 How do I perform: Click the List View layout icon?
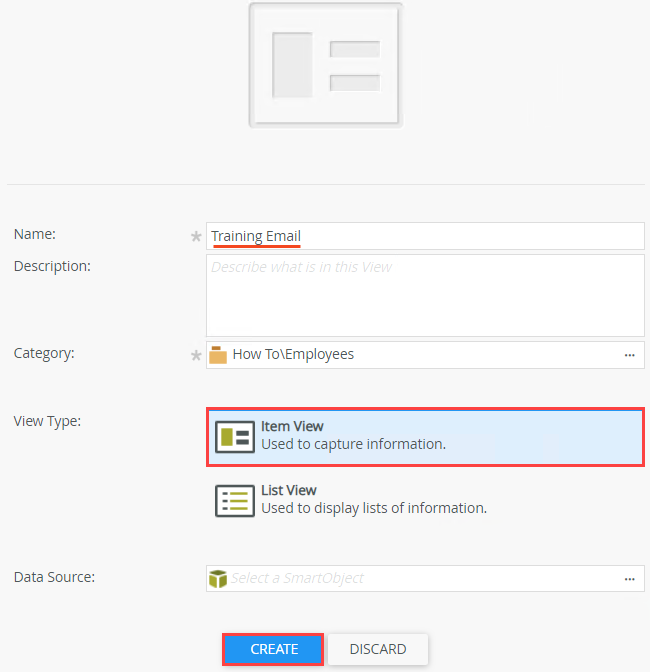(234, 501)
